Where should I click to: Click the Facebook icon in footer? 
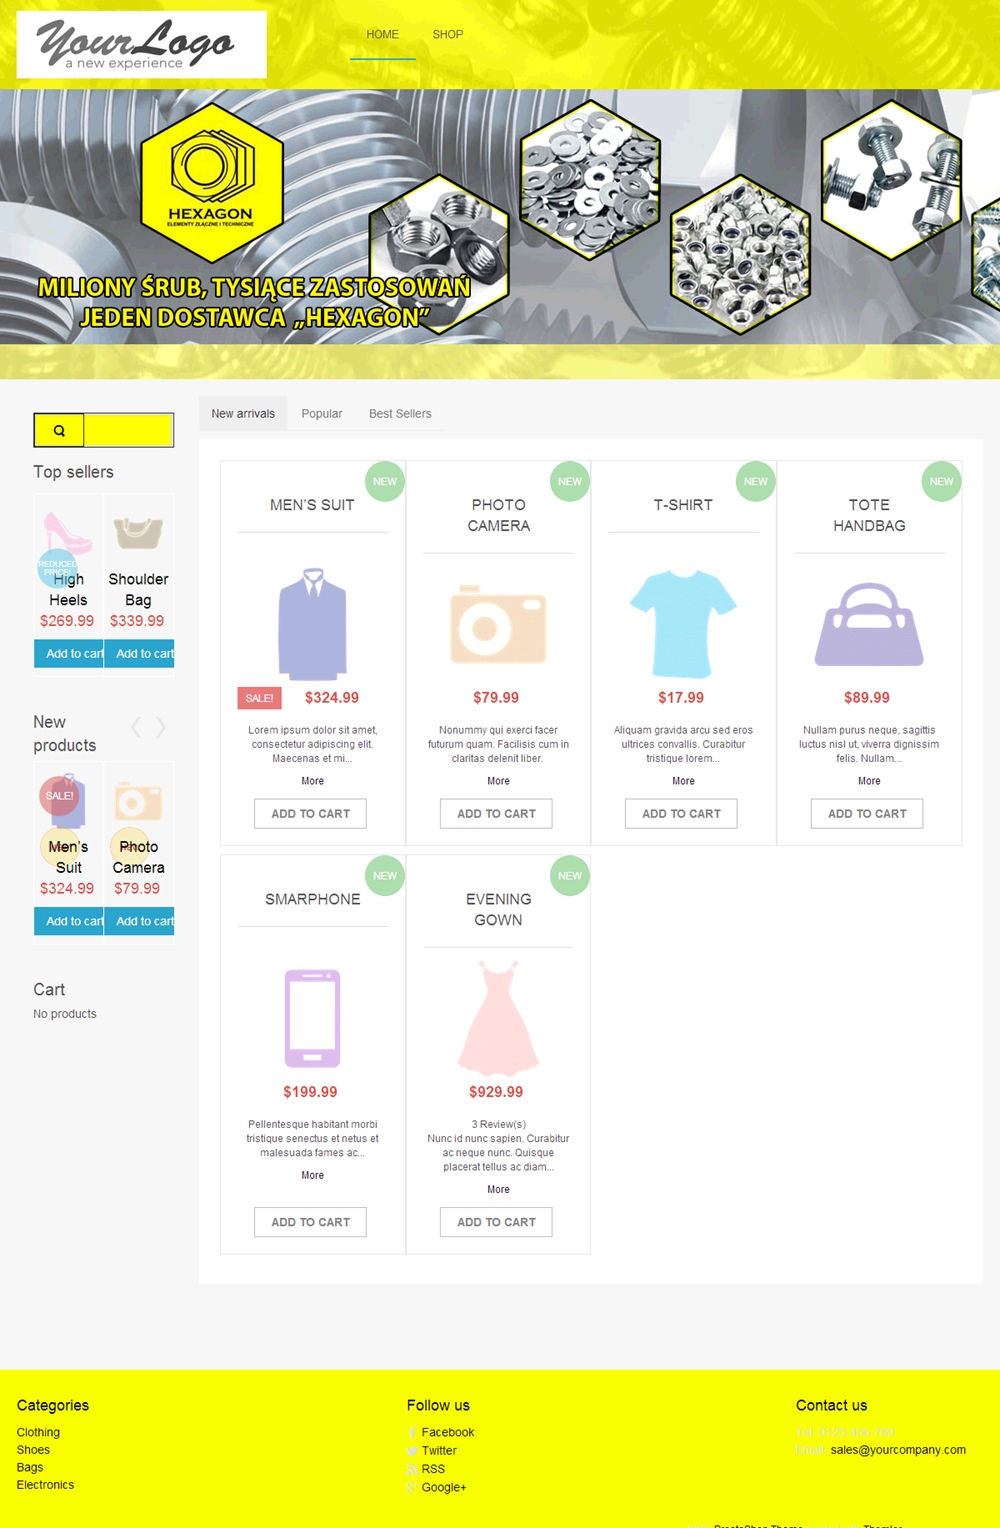412,1433
